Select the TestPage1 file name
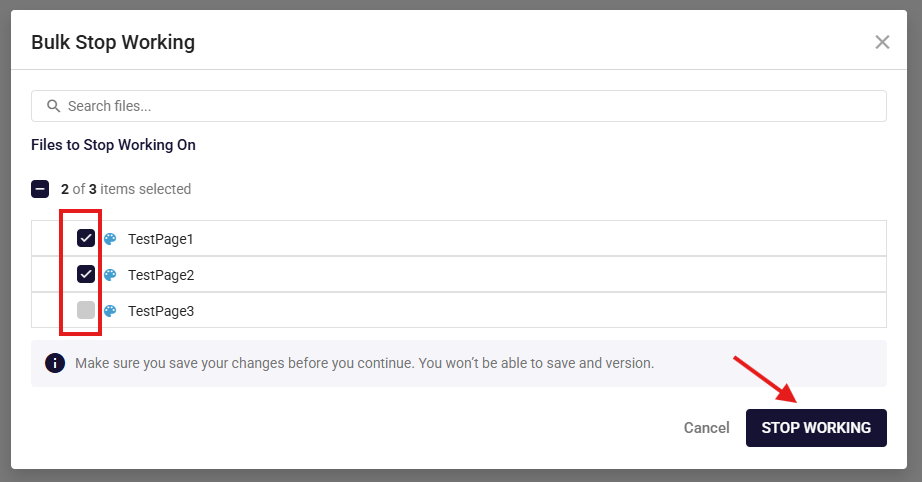 point(160,239)
